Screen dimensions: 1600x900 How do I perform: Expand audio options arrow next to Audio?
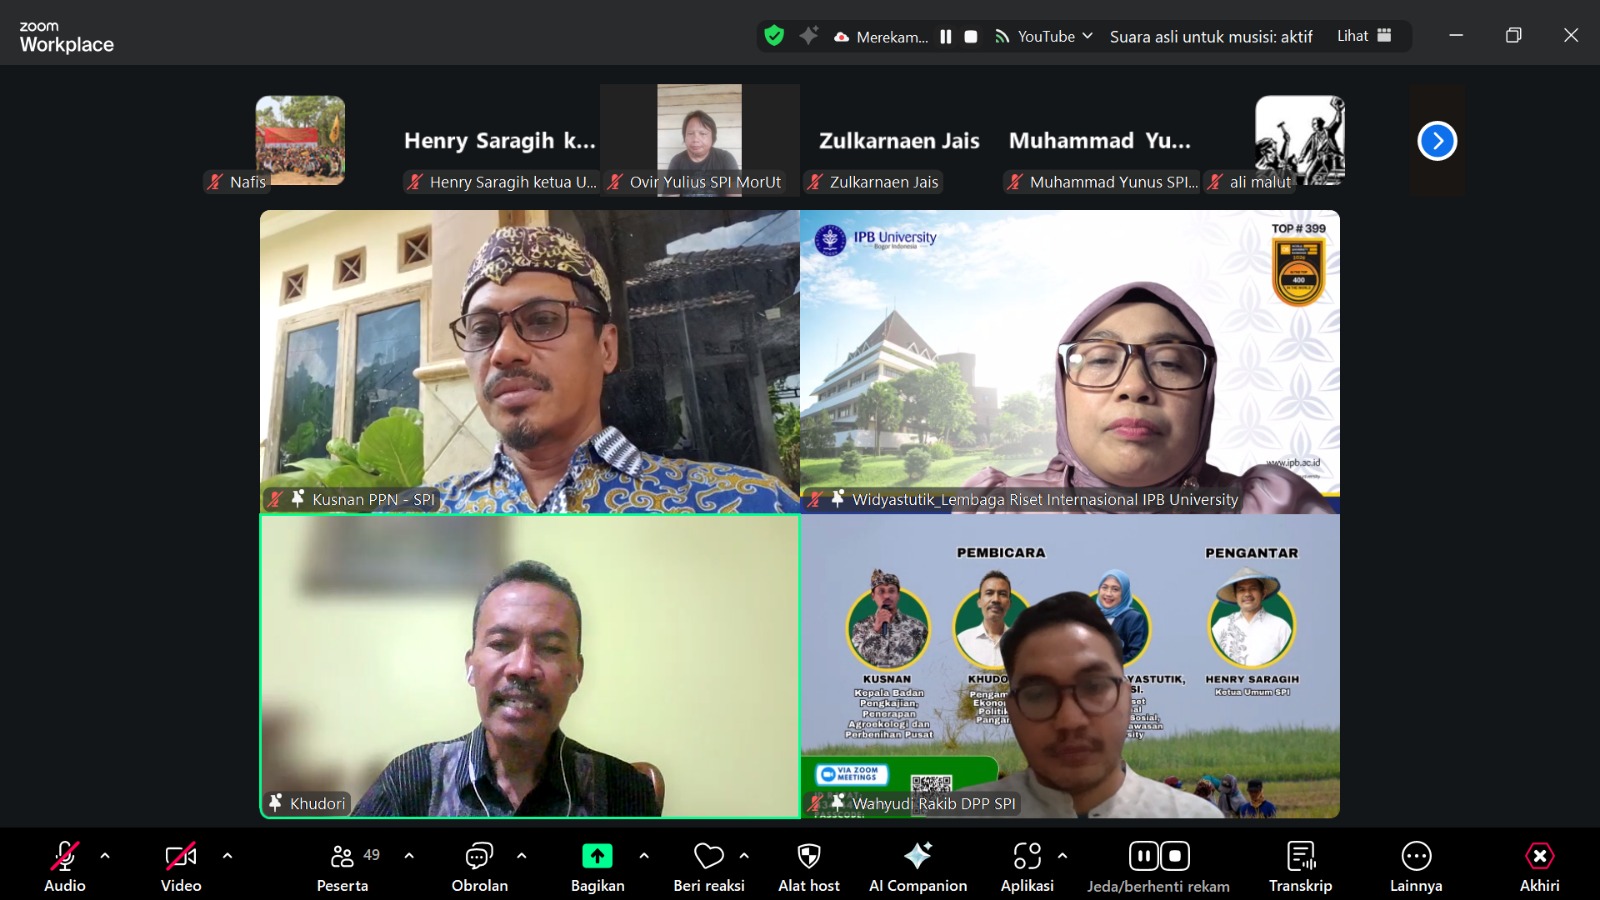pos(105,856)
